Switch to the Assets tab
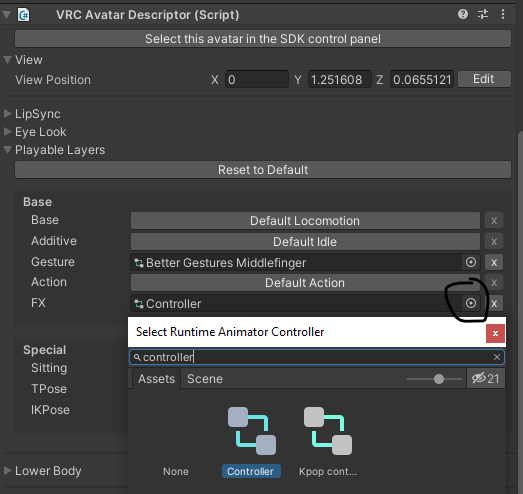523x494 pixels. click(x=156, y=379)
